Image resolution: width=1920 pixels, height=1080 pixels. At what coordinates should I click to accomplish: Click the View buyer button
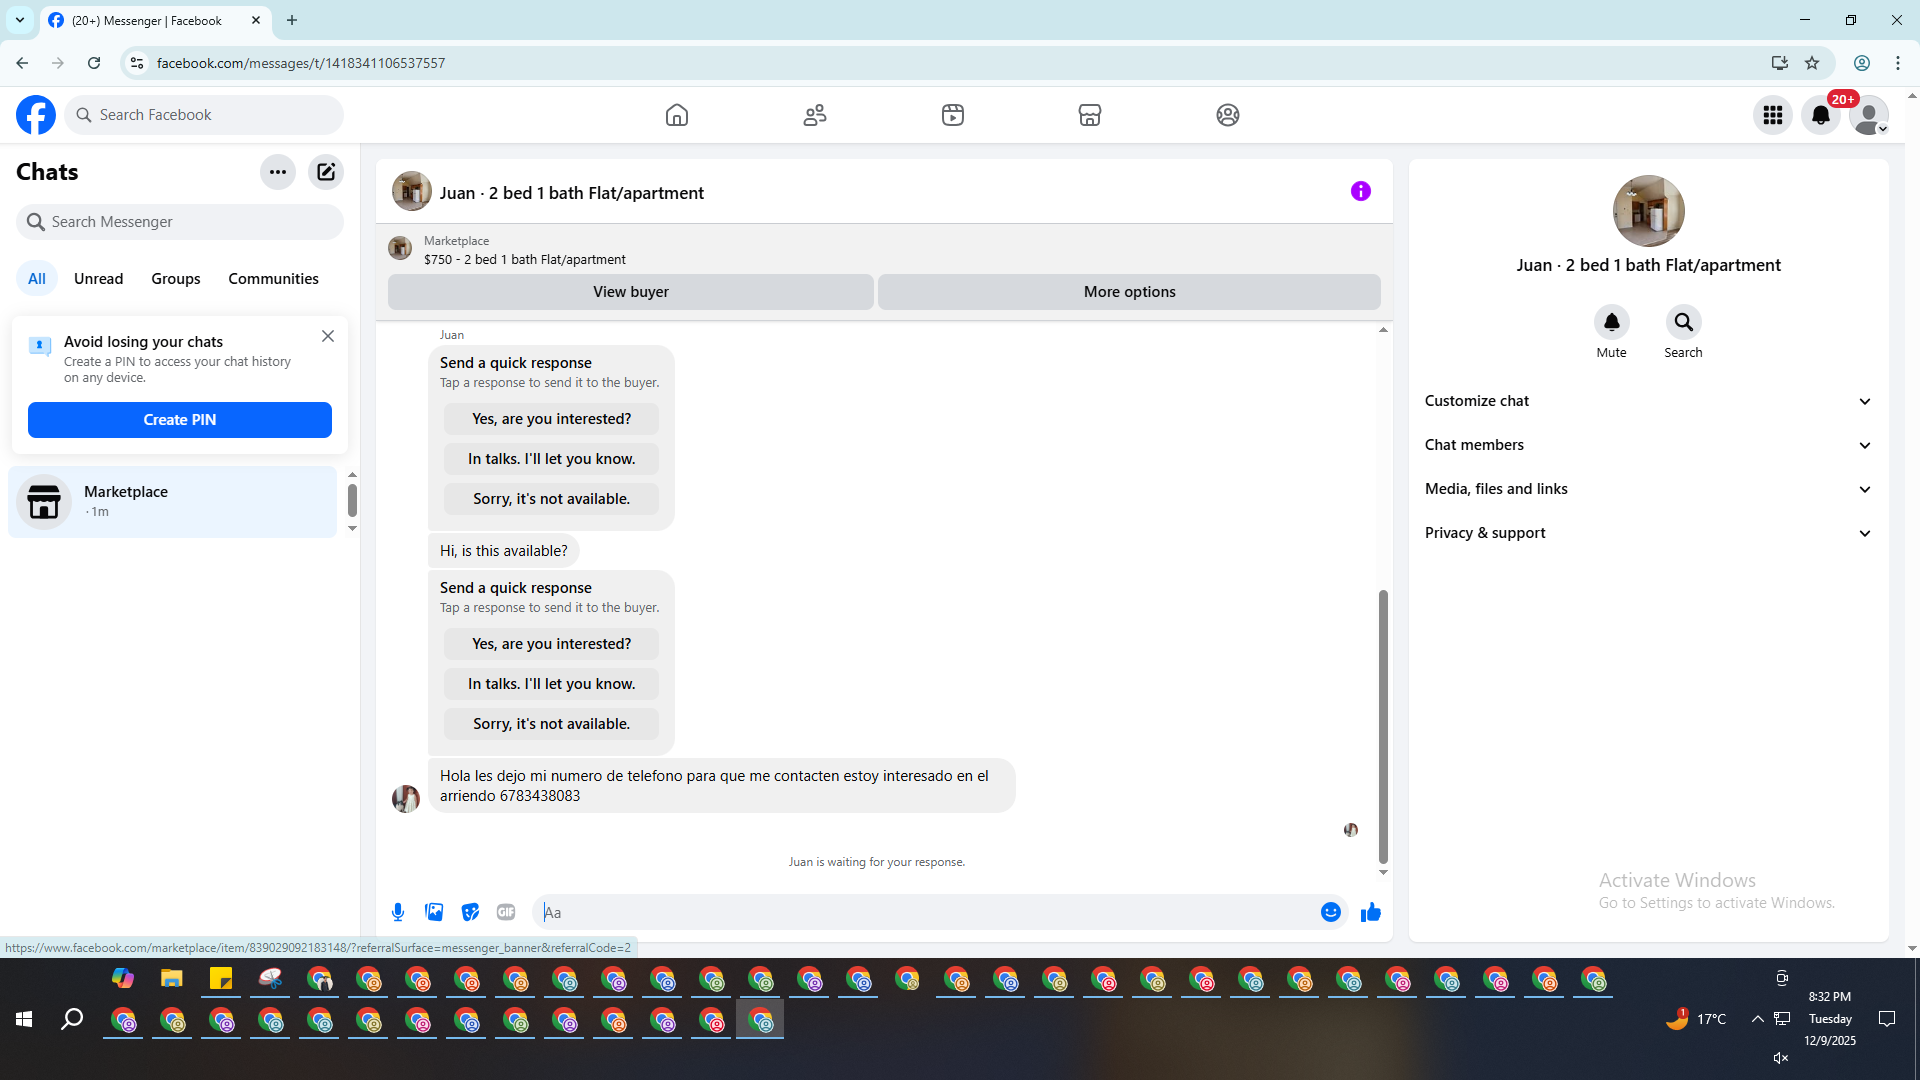630,292
